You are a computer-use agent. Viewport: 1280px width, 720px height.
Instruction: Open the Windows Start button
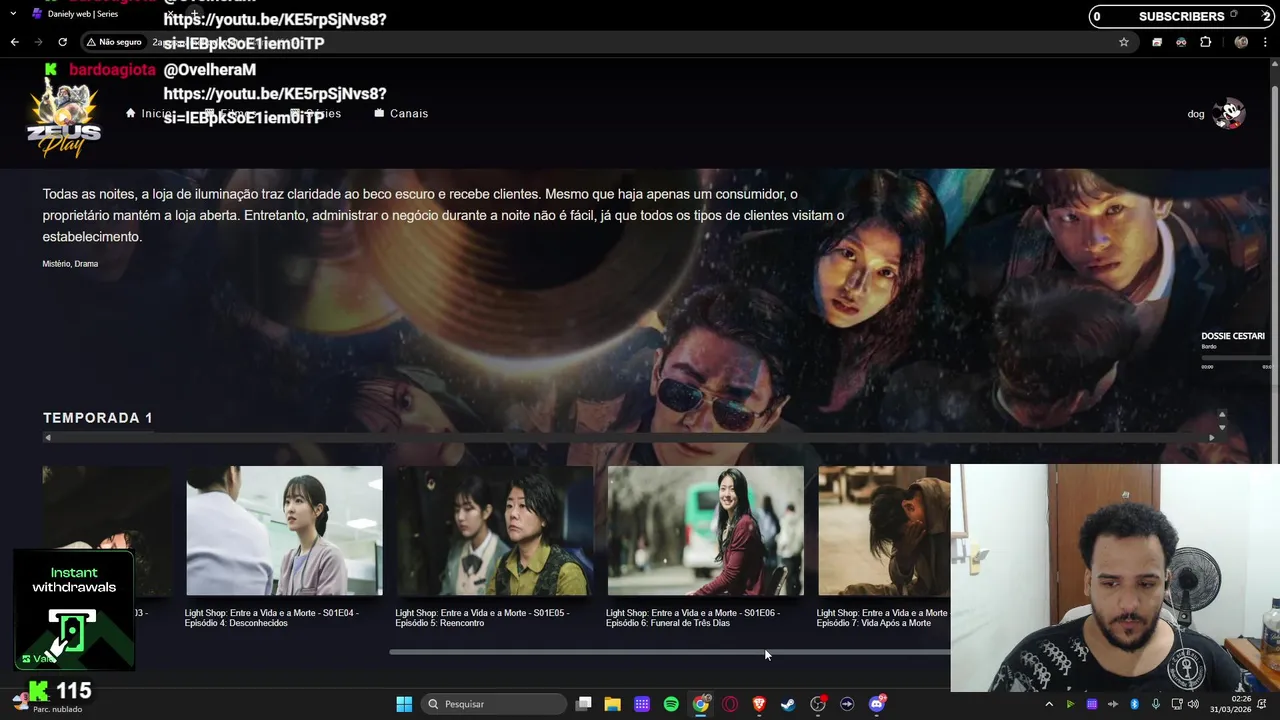pyautogui.click(x=404, y=704)
